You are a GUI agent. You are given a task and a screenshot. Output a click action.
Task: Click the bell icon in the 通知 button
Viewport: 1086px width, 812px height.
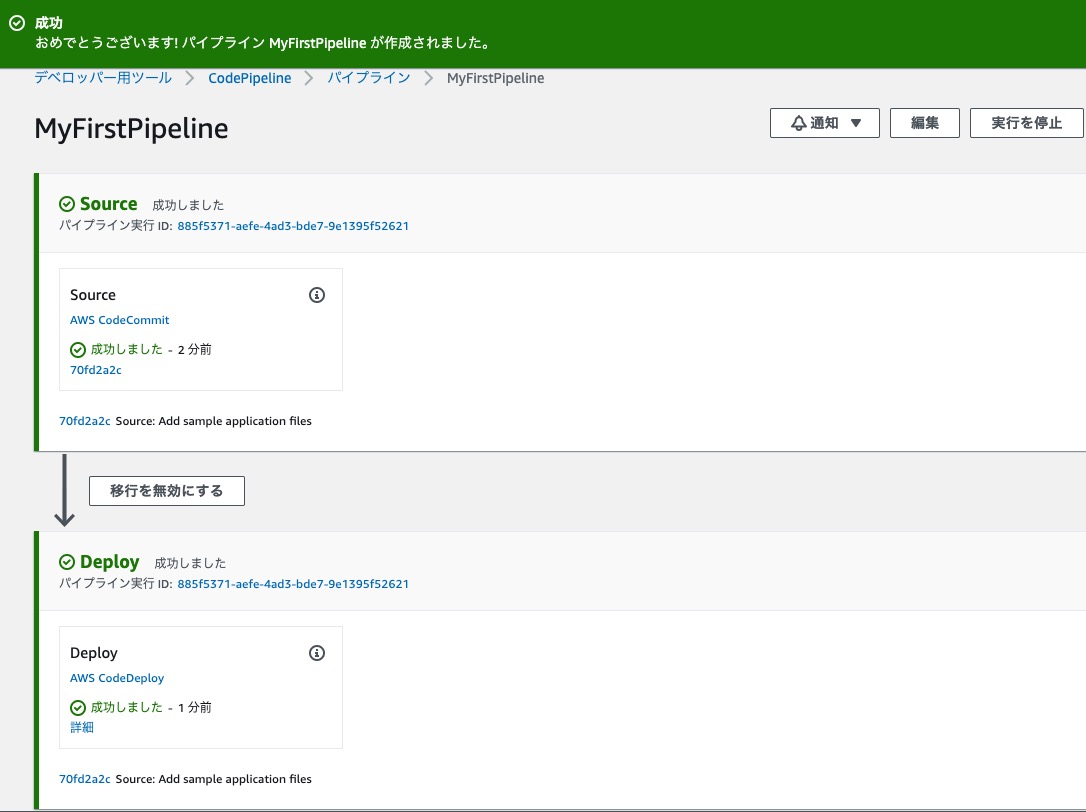[x=797, y=122]
